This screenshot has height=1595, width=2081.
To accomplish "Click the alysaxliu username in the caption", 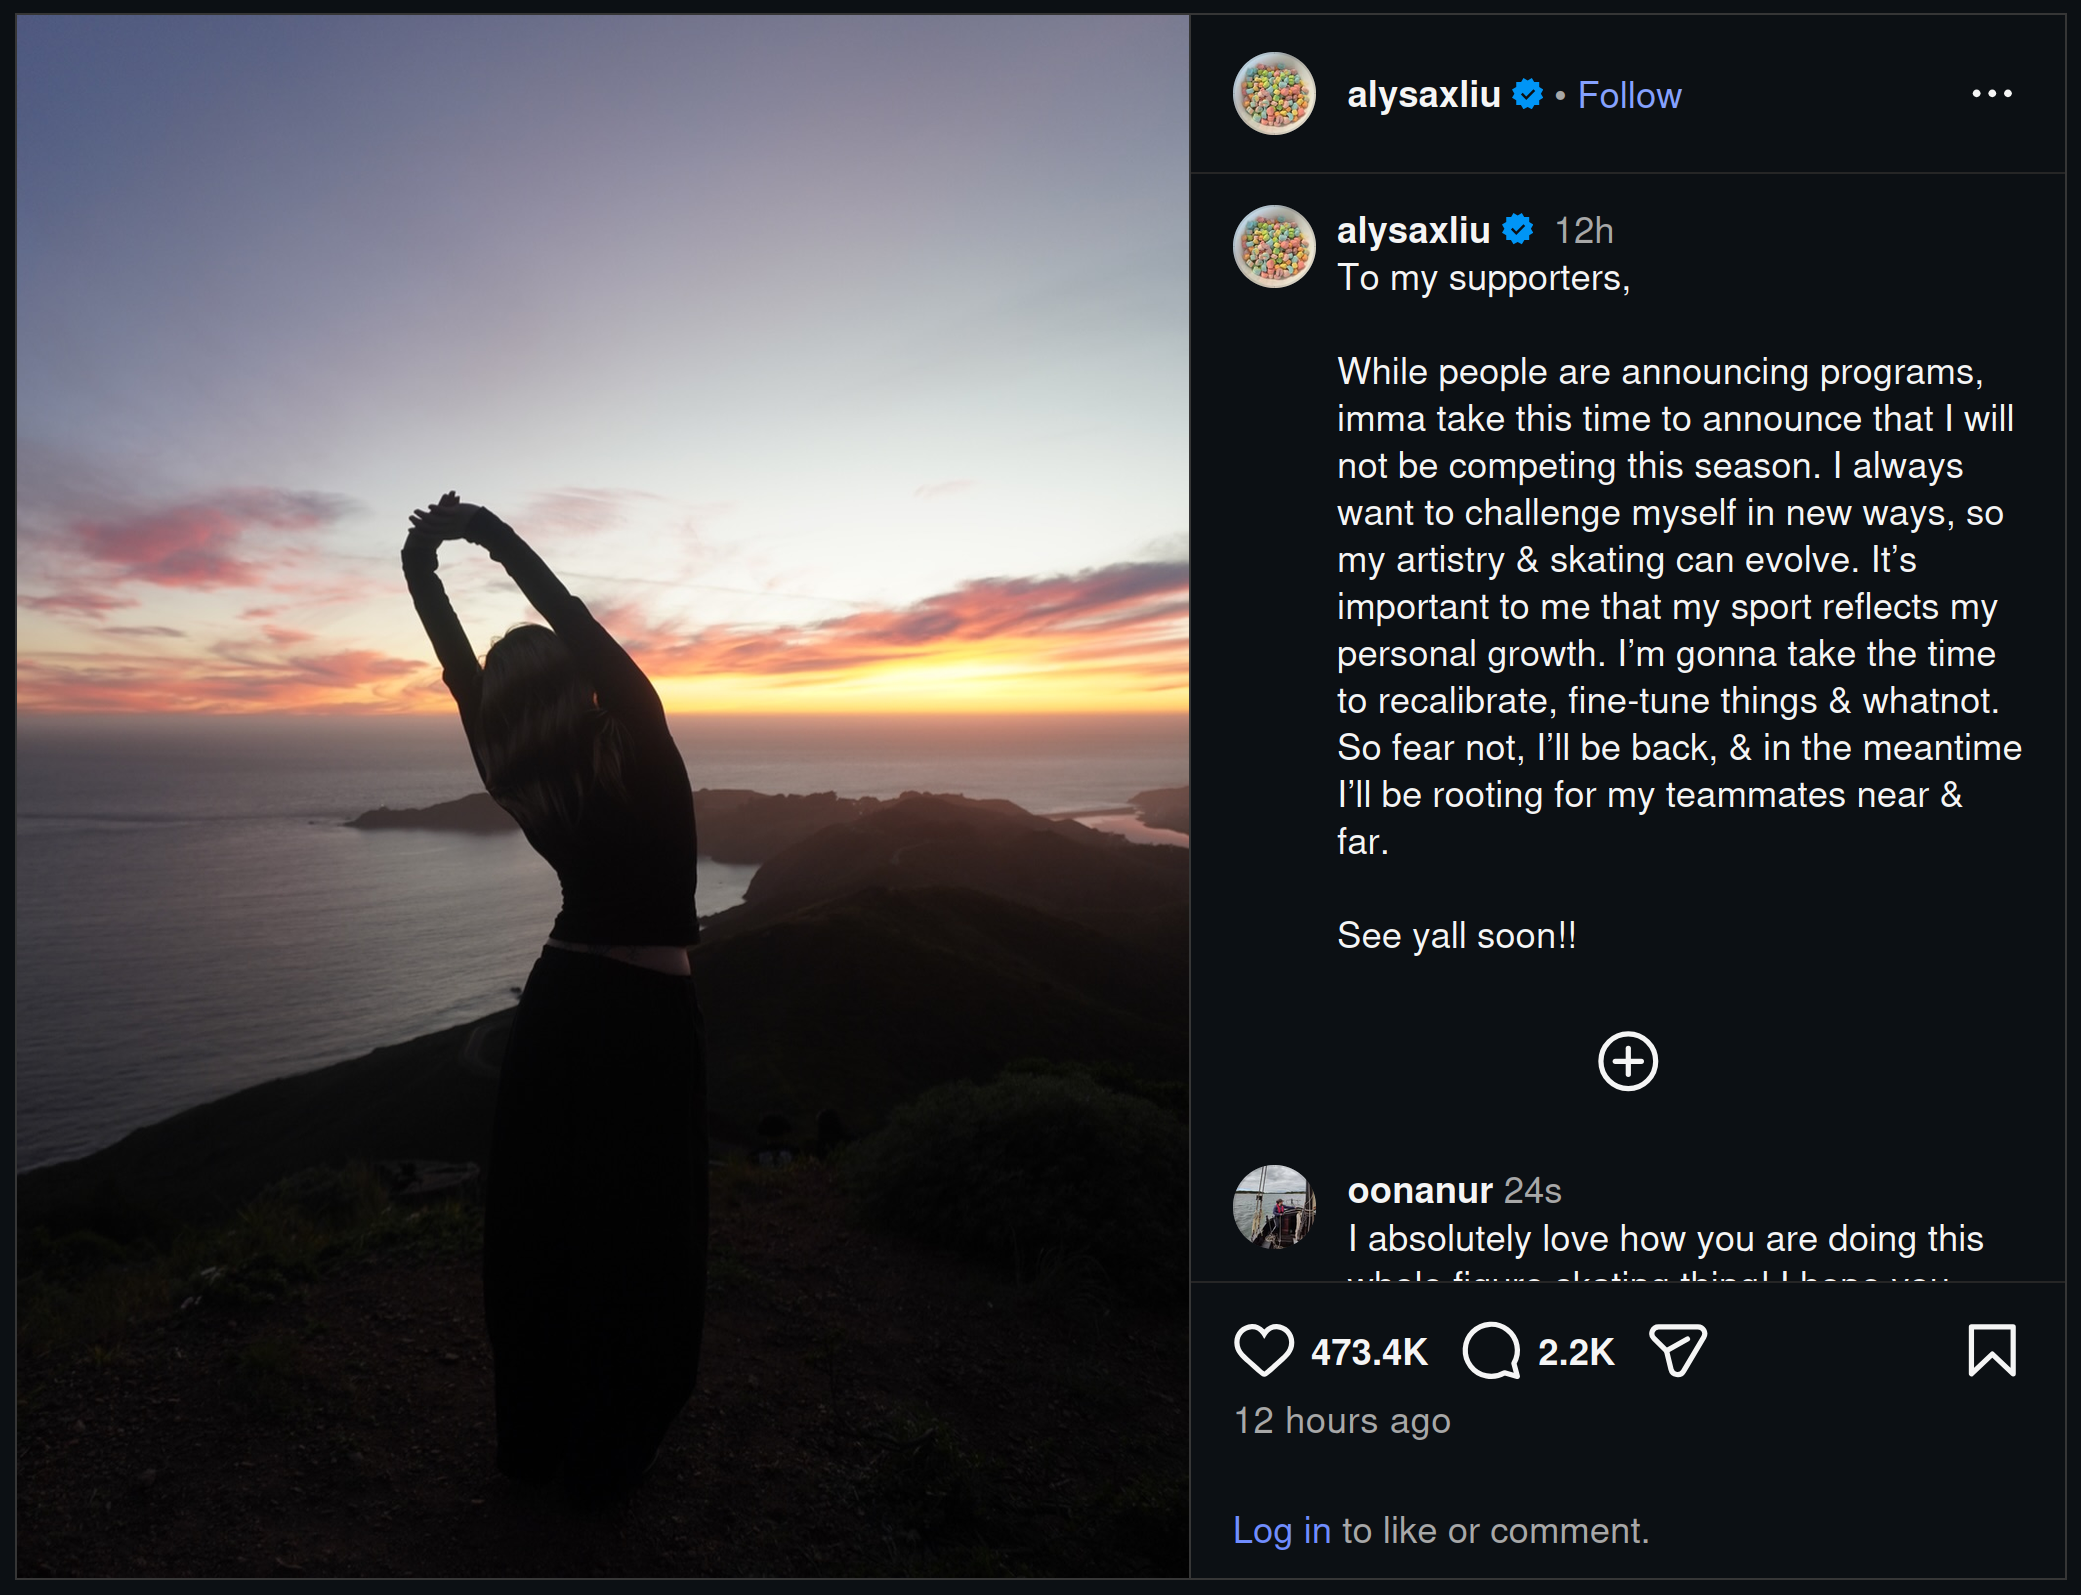I will [x=1413, y=230].
